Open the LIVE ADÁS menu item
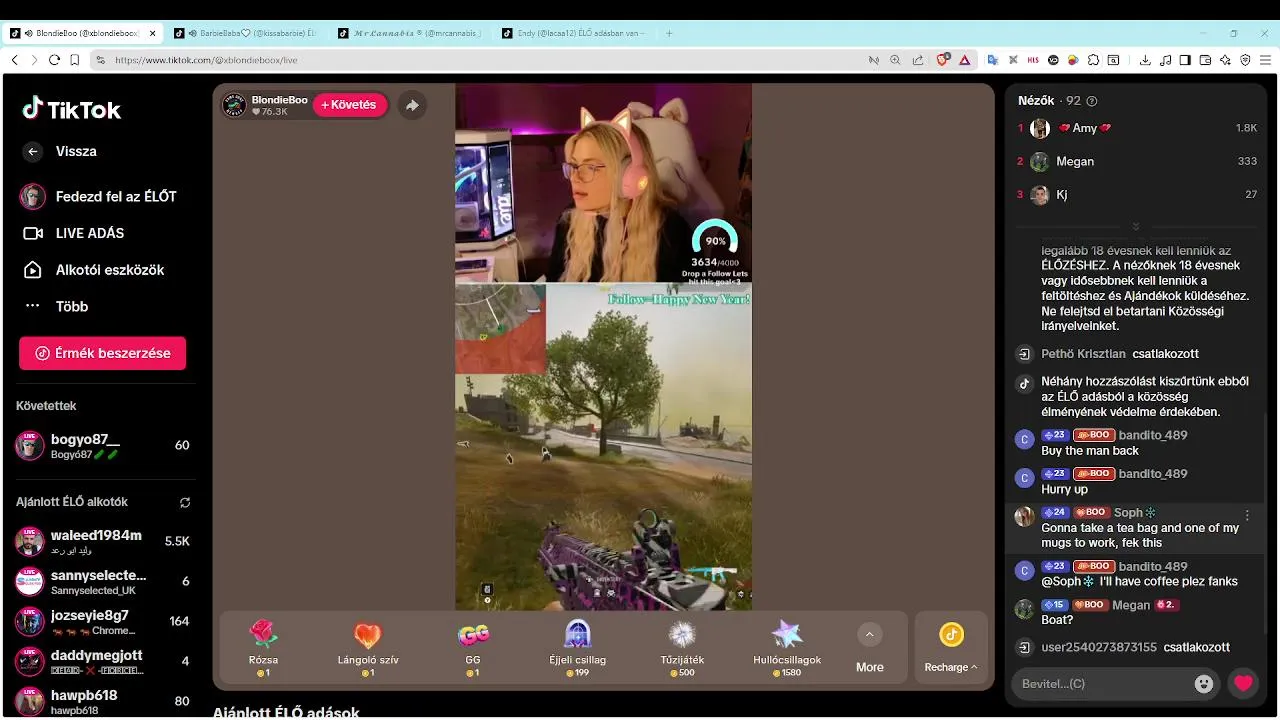Viewport: 1280px width, 720px height. click(75, 233)
